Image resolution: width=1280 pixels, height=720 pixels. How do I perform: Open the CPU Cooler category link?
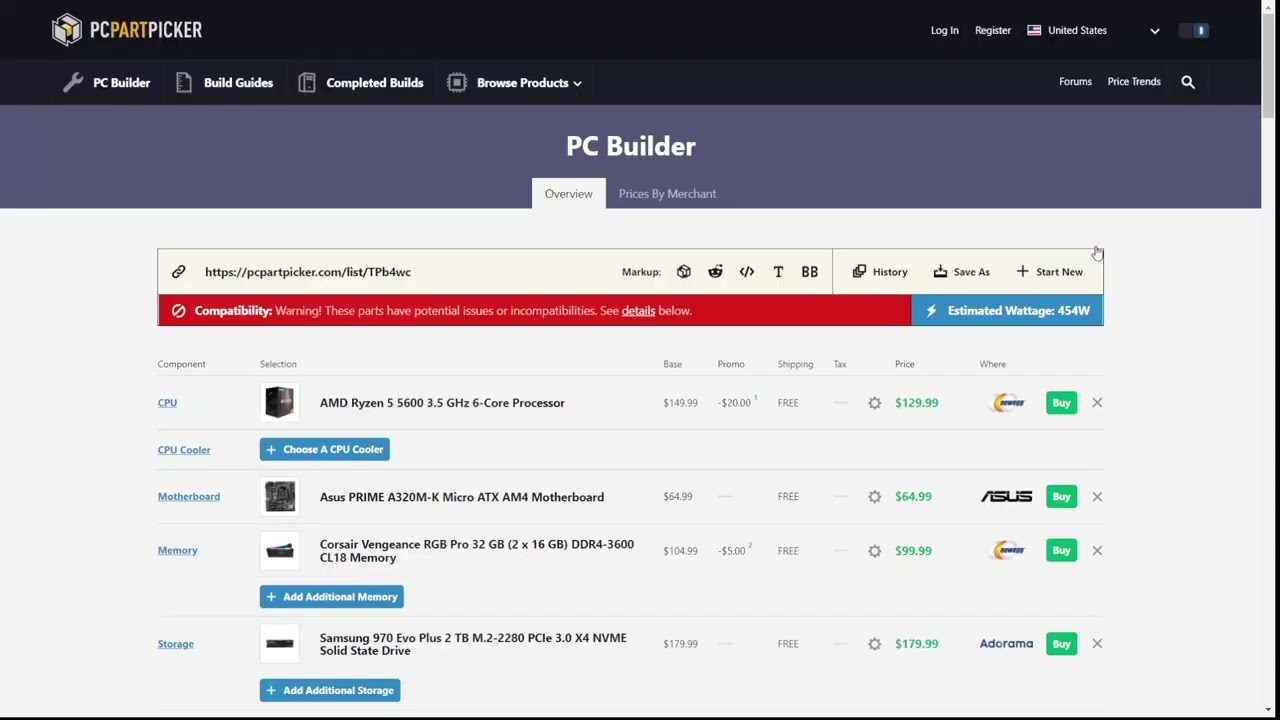click(184, 450)
